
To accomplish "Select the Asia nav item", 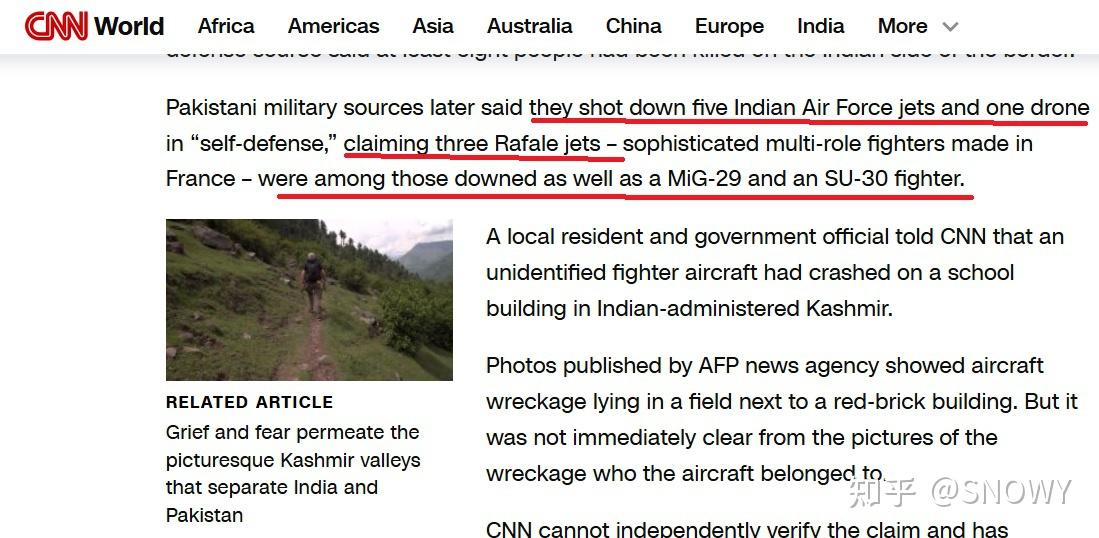I will click(433, 26).
